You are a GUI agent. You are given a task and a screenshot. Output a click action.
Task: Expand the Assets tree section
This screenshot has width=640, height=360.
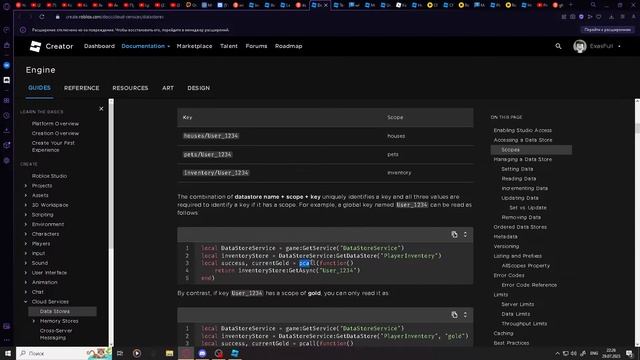coord(26,196)
